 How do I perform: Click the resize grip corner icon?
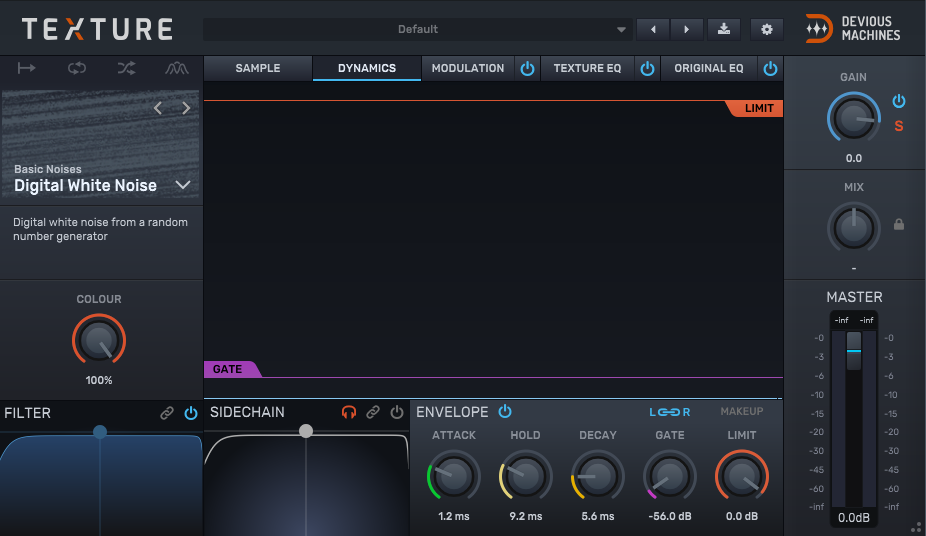(918, 527)
